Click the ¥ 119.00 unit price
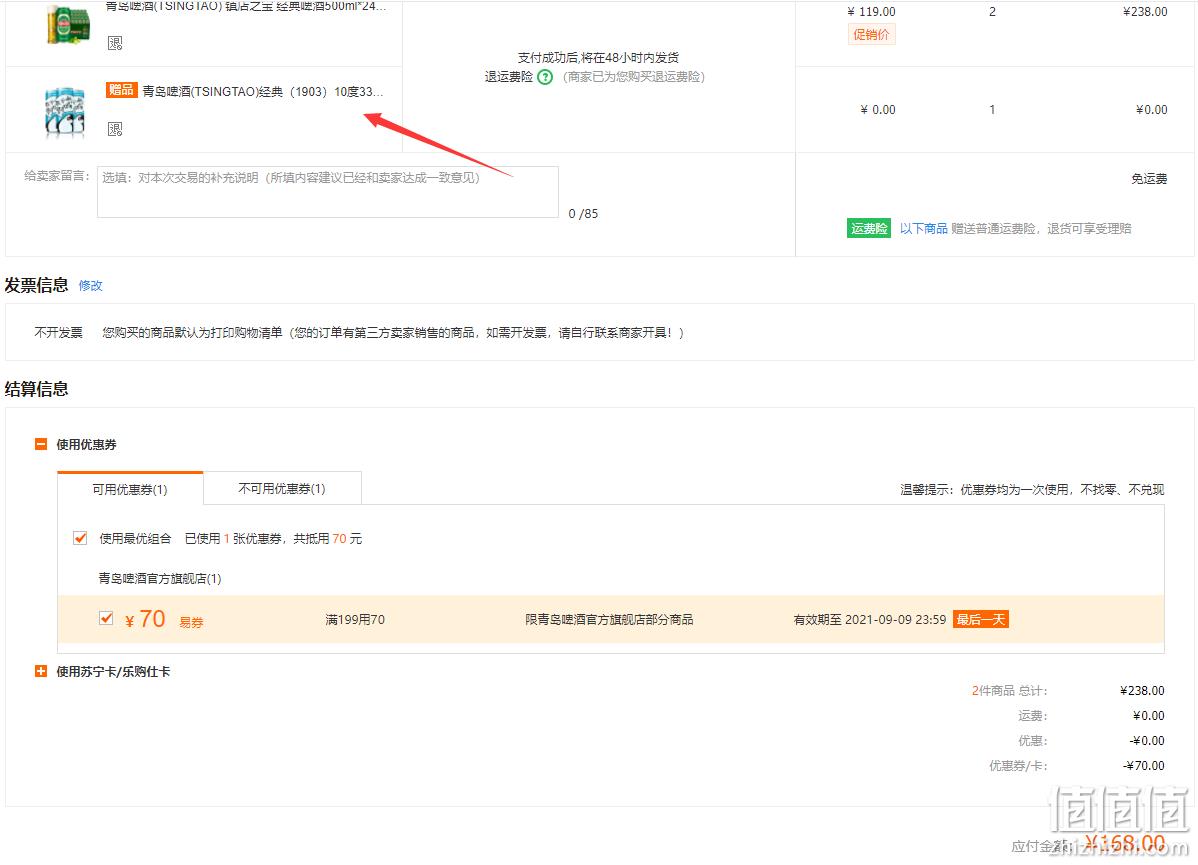This screenshot has height=865, width=1198. pos(872,11)
